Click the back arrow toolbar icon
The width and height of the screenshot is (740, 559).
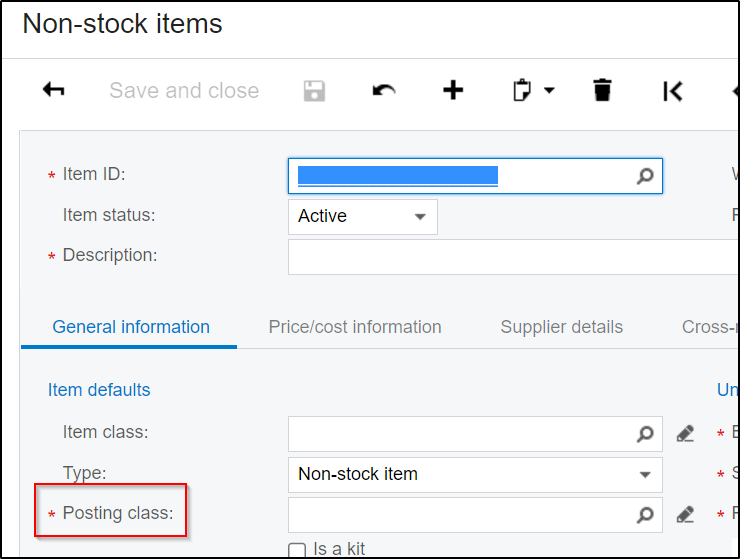[54, 90]
